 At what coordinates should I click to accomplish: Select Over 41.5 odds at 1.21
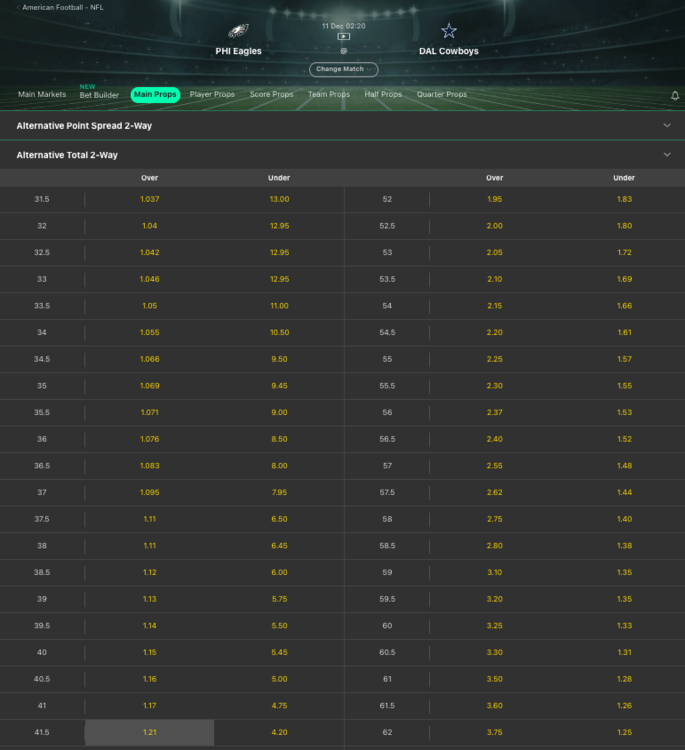coord(150,732)
